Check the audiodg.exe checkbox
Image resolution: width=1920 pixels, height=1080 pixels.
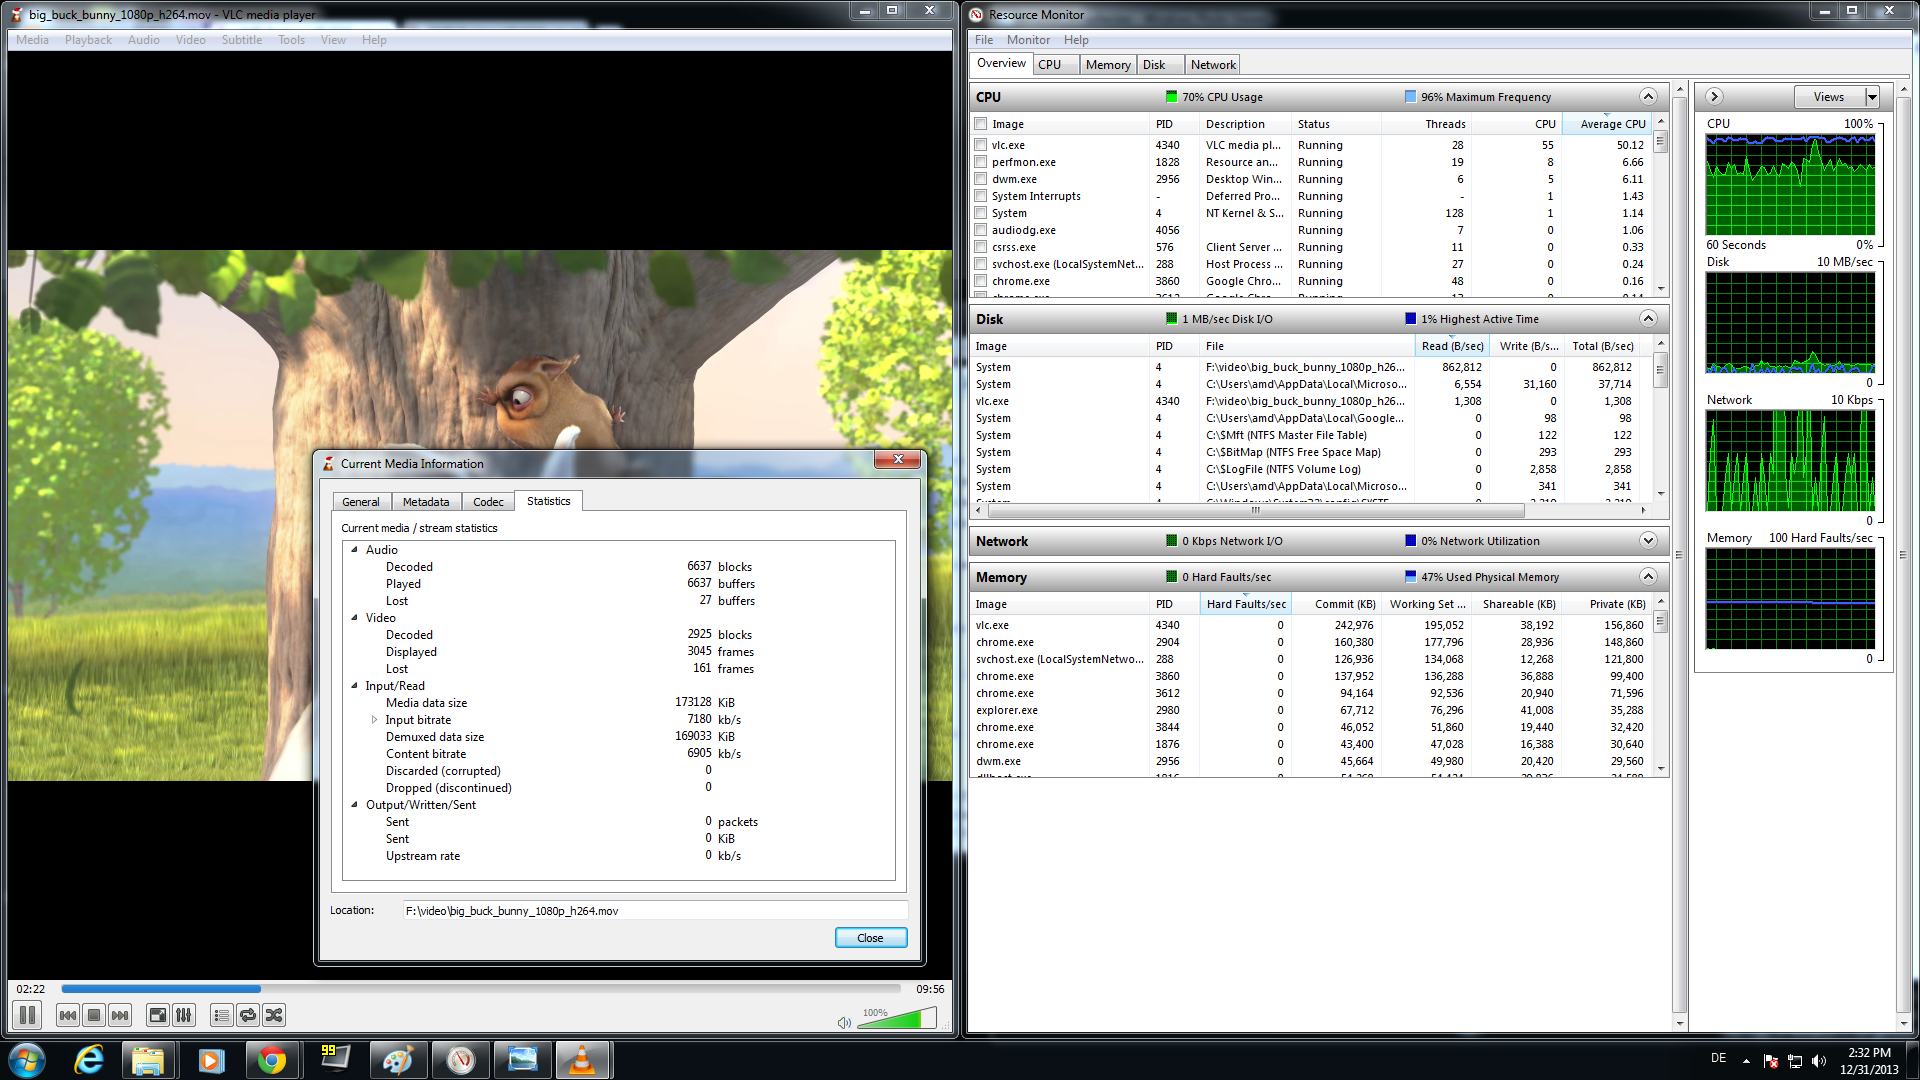981,230
